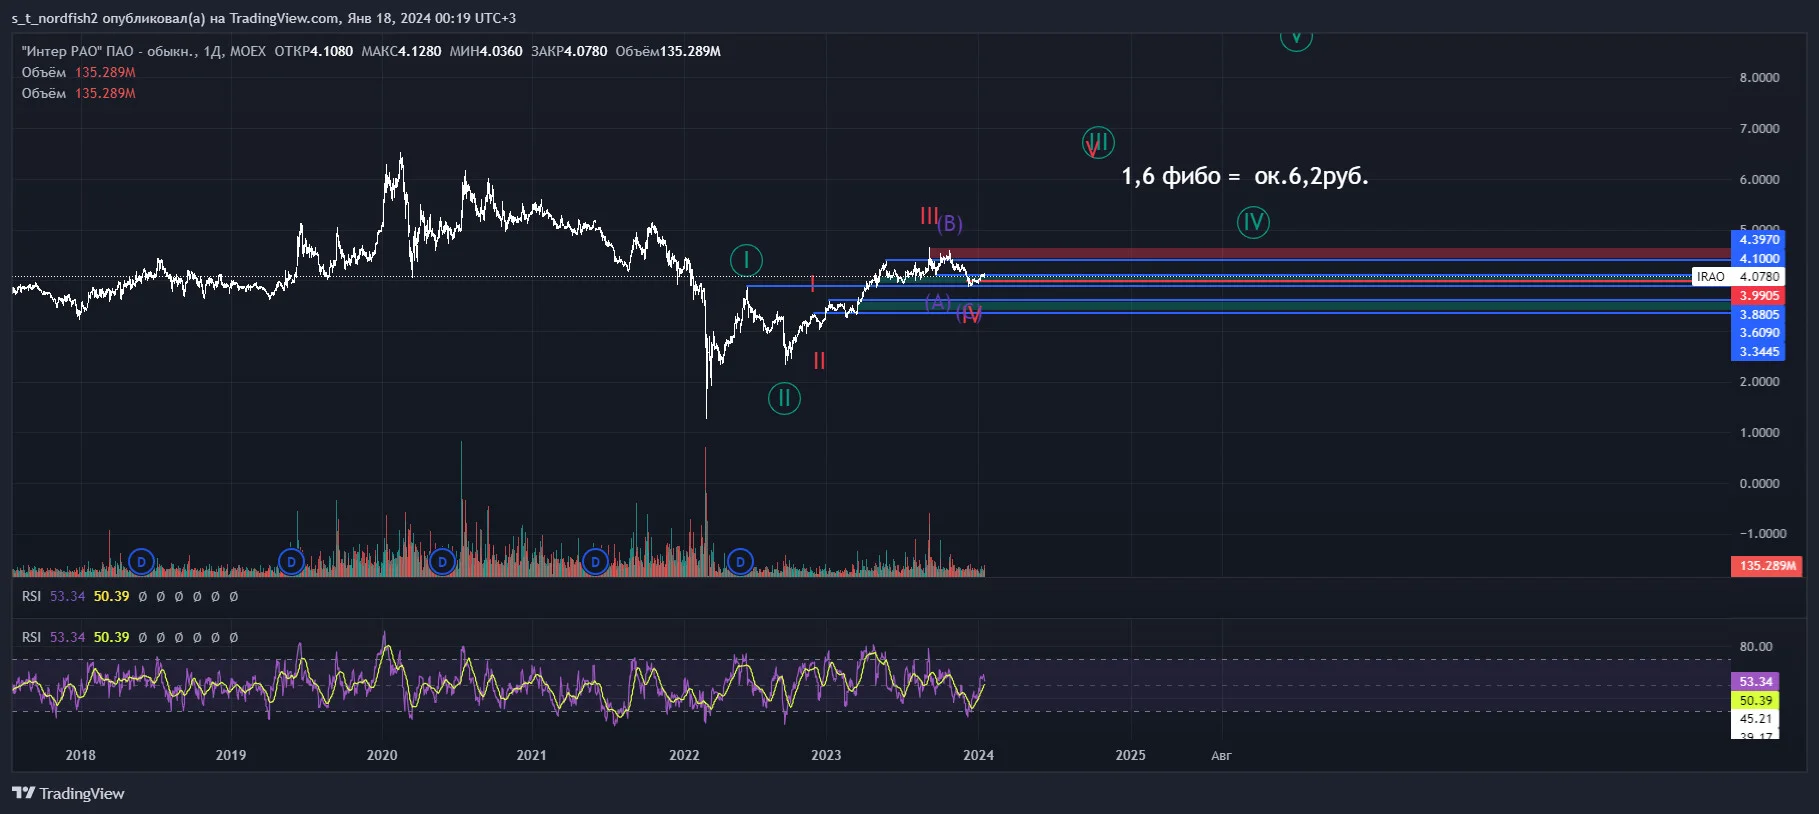The height and width of the screenshot is (814, 1819).
Task: Click the IRAO 4.0780 current price tag
Action: [x=1738, y=277]
